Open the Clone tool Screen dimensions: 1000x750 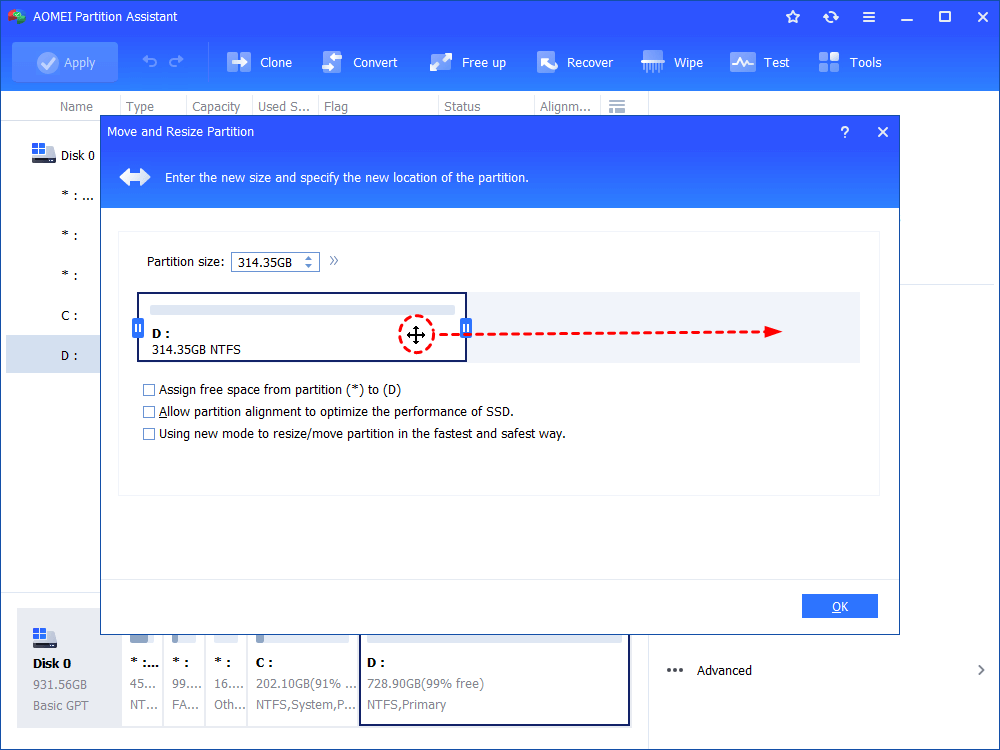[260, 62]
